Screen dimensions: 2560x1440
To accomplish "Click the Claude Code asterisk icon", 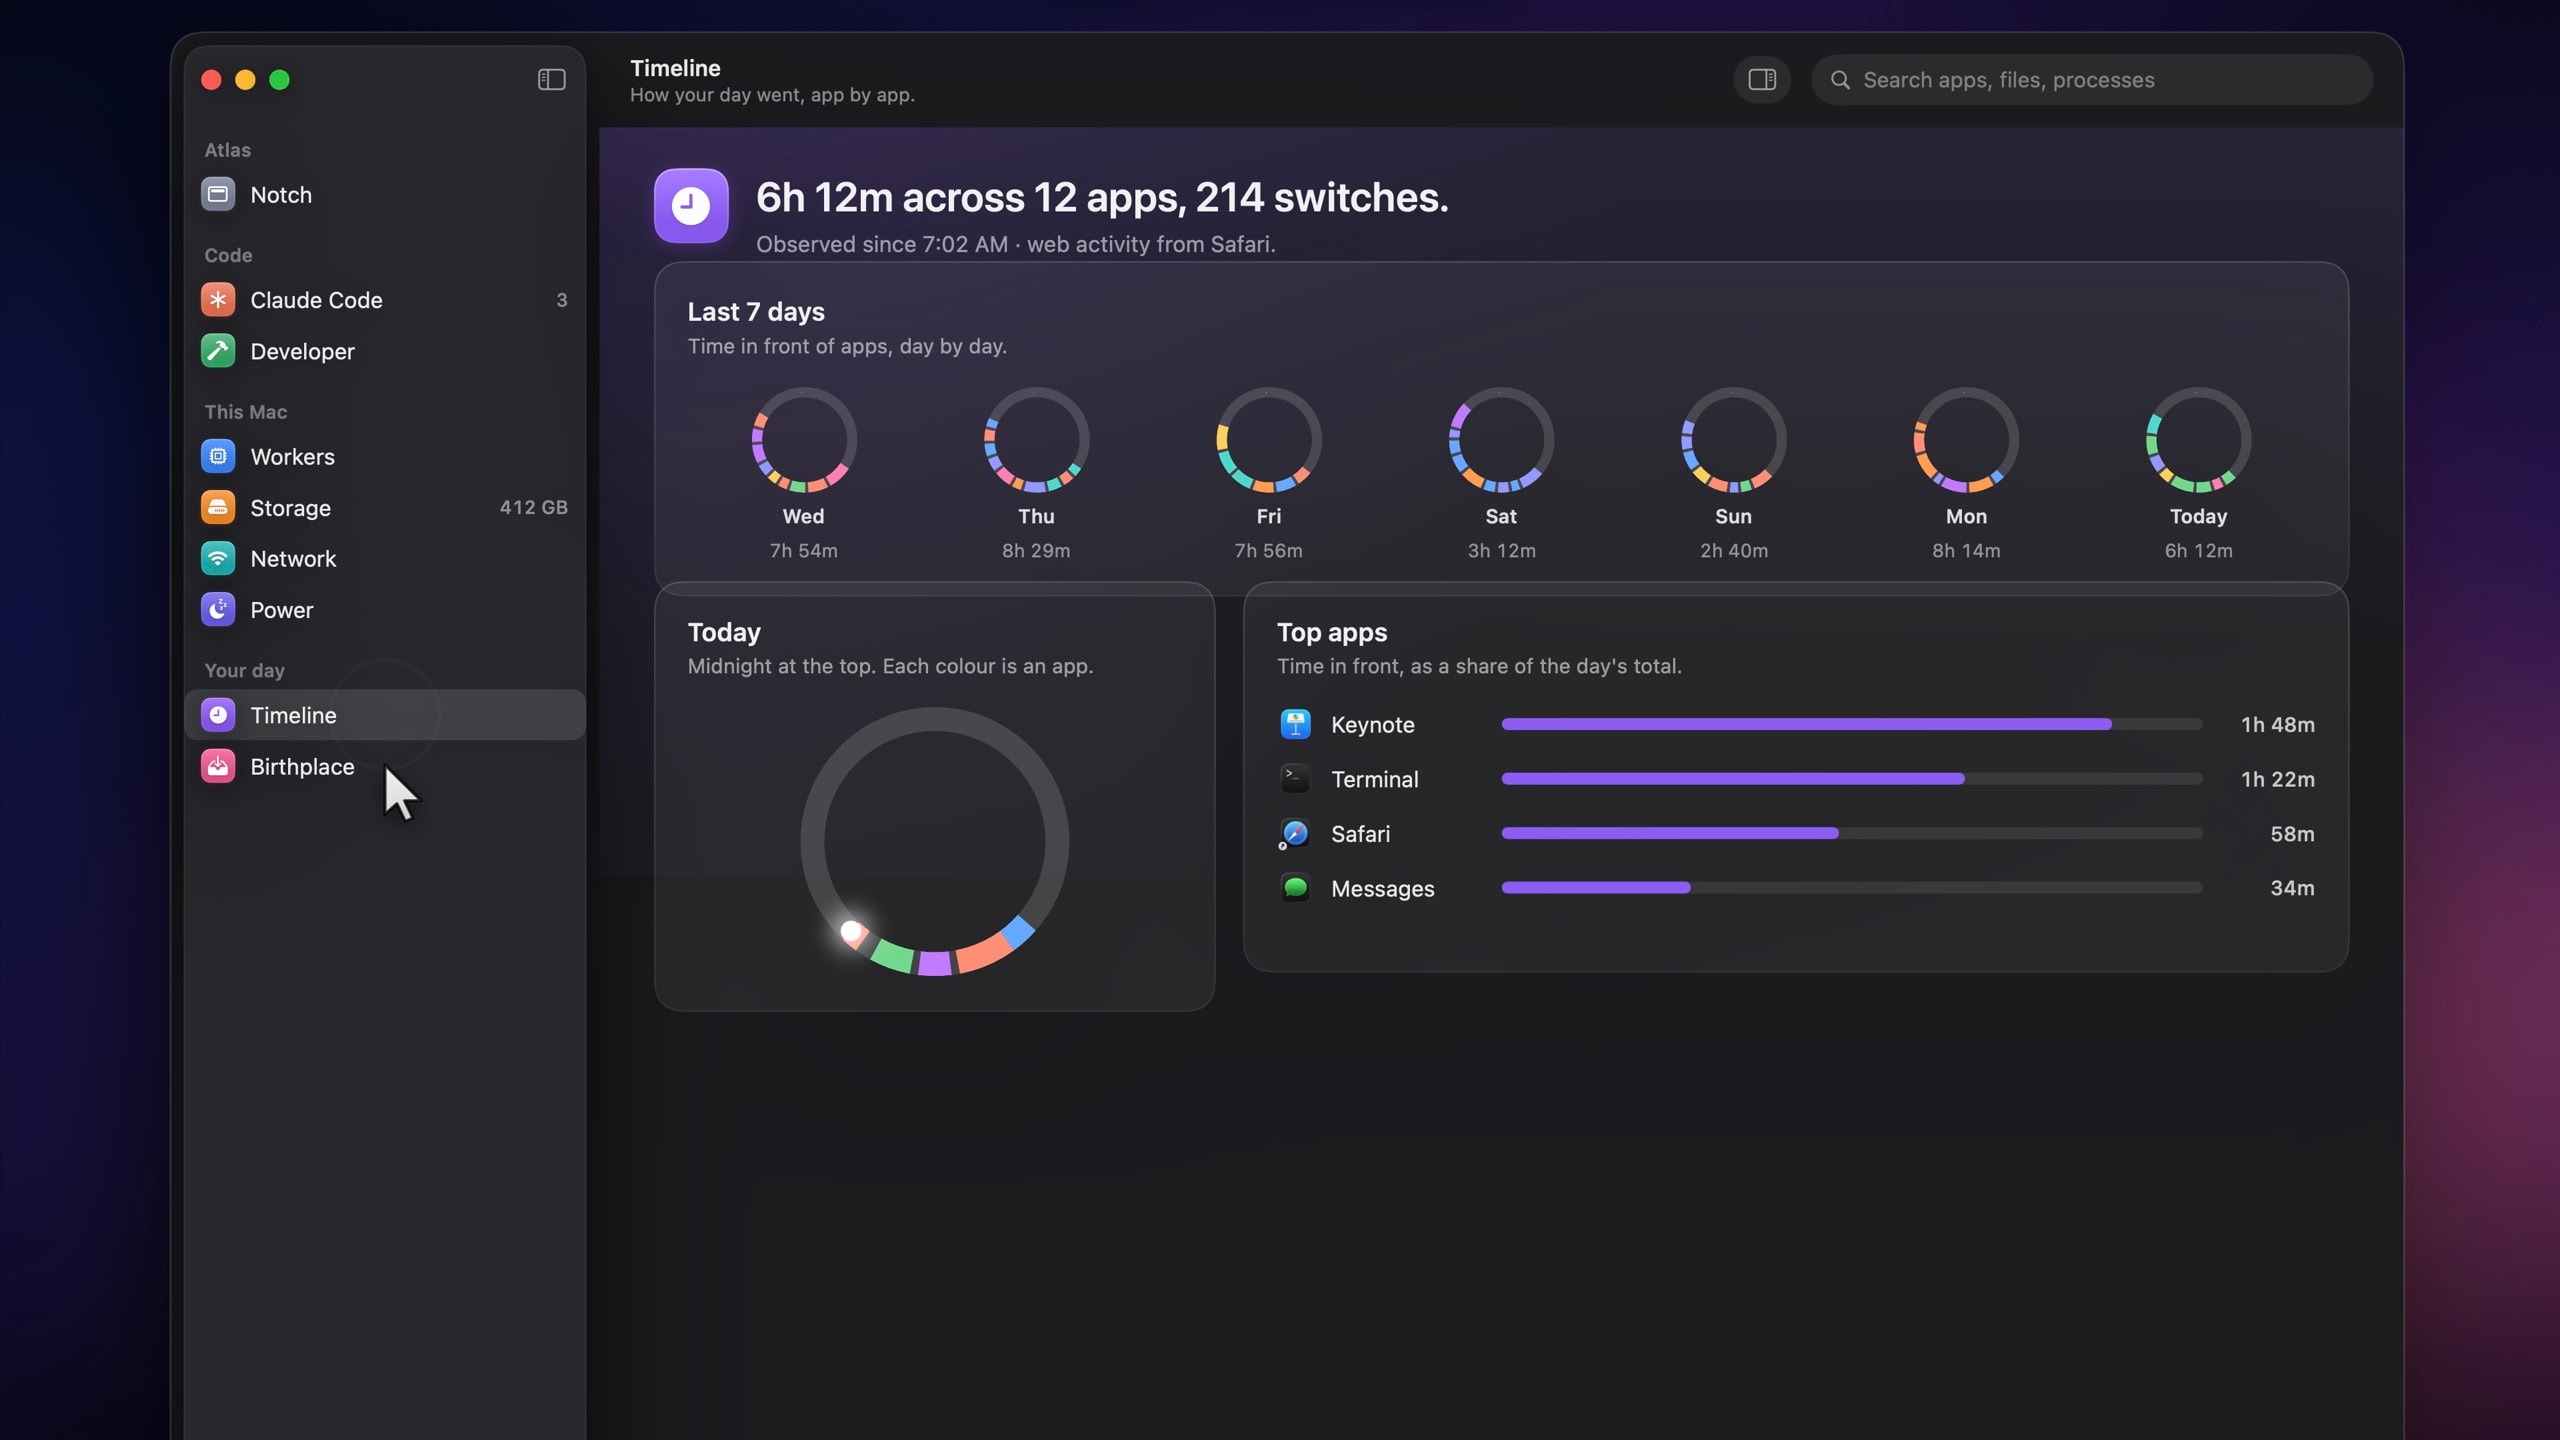I will tap(218, 300).
